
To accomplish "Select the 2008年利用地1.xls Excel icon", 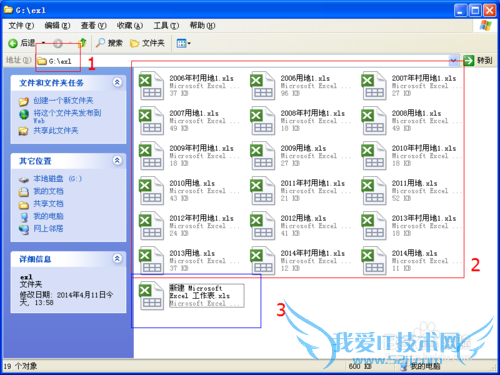I will pyautogui.click(x=263, y=121).
